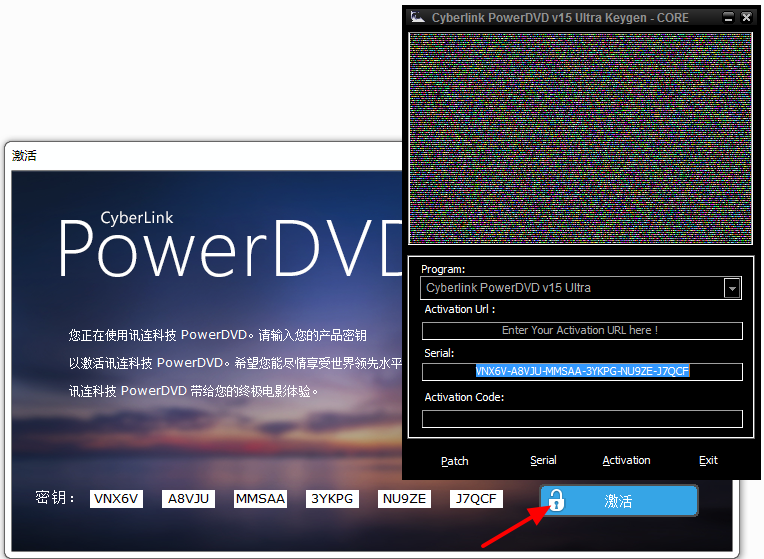Click the Serial button in Keygen
Screen dimensions: 764x559
coord(543,461)
